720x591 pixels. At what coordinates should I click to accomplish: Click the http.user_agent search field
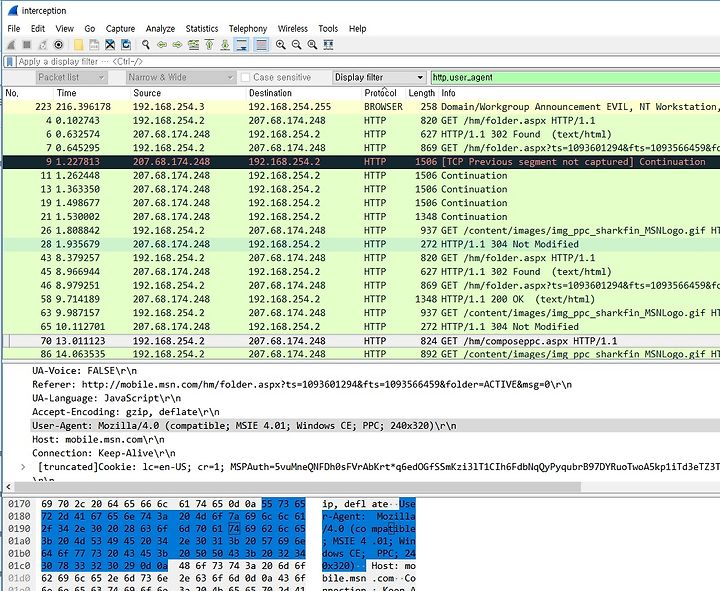point(575,77)
